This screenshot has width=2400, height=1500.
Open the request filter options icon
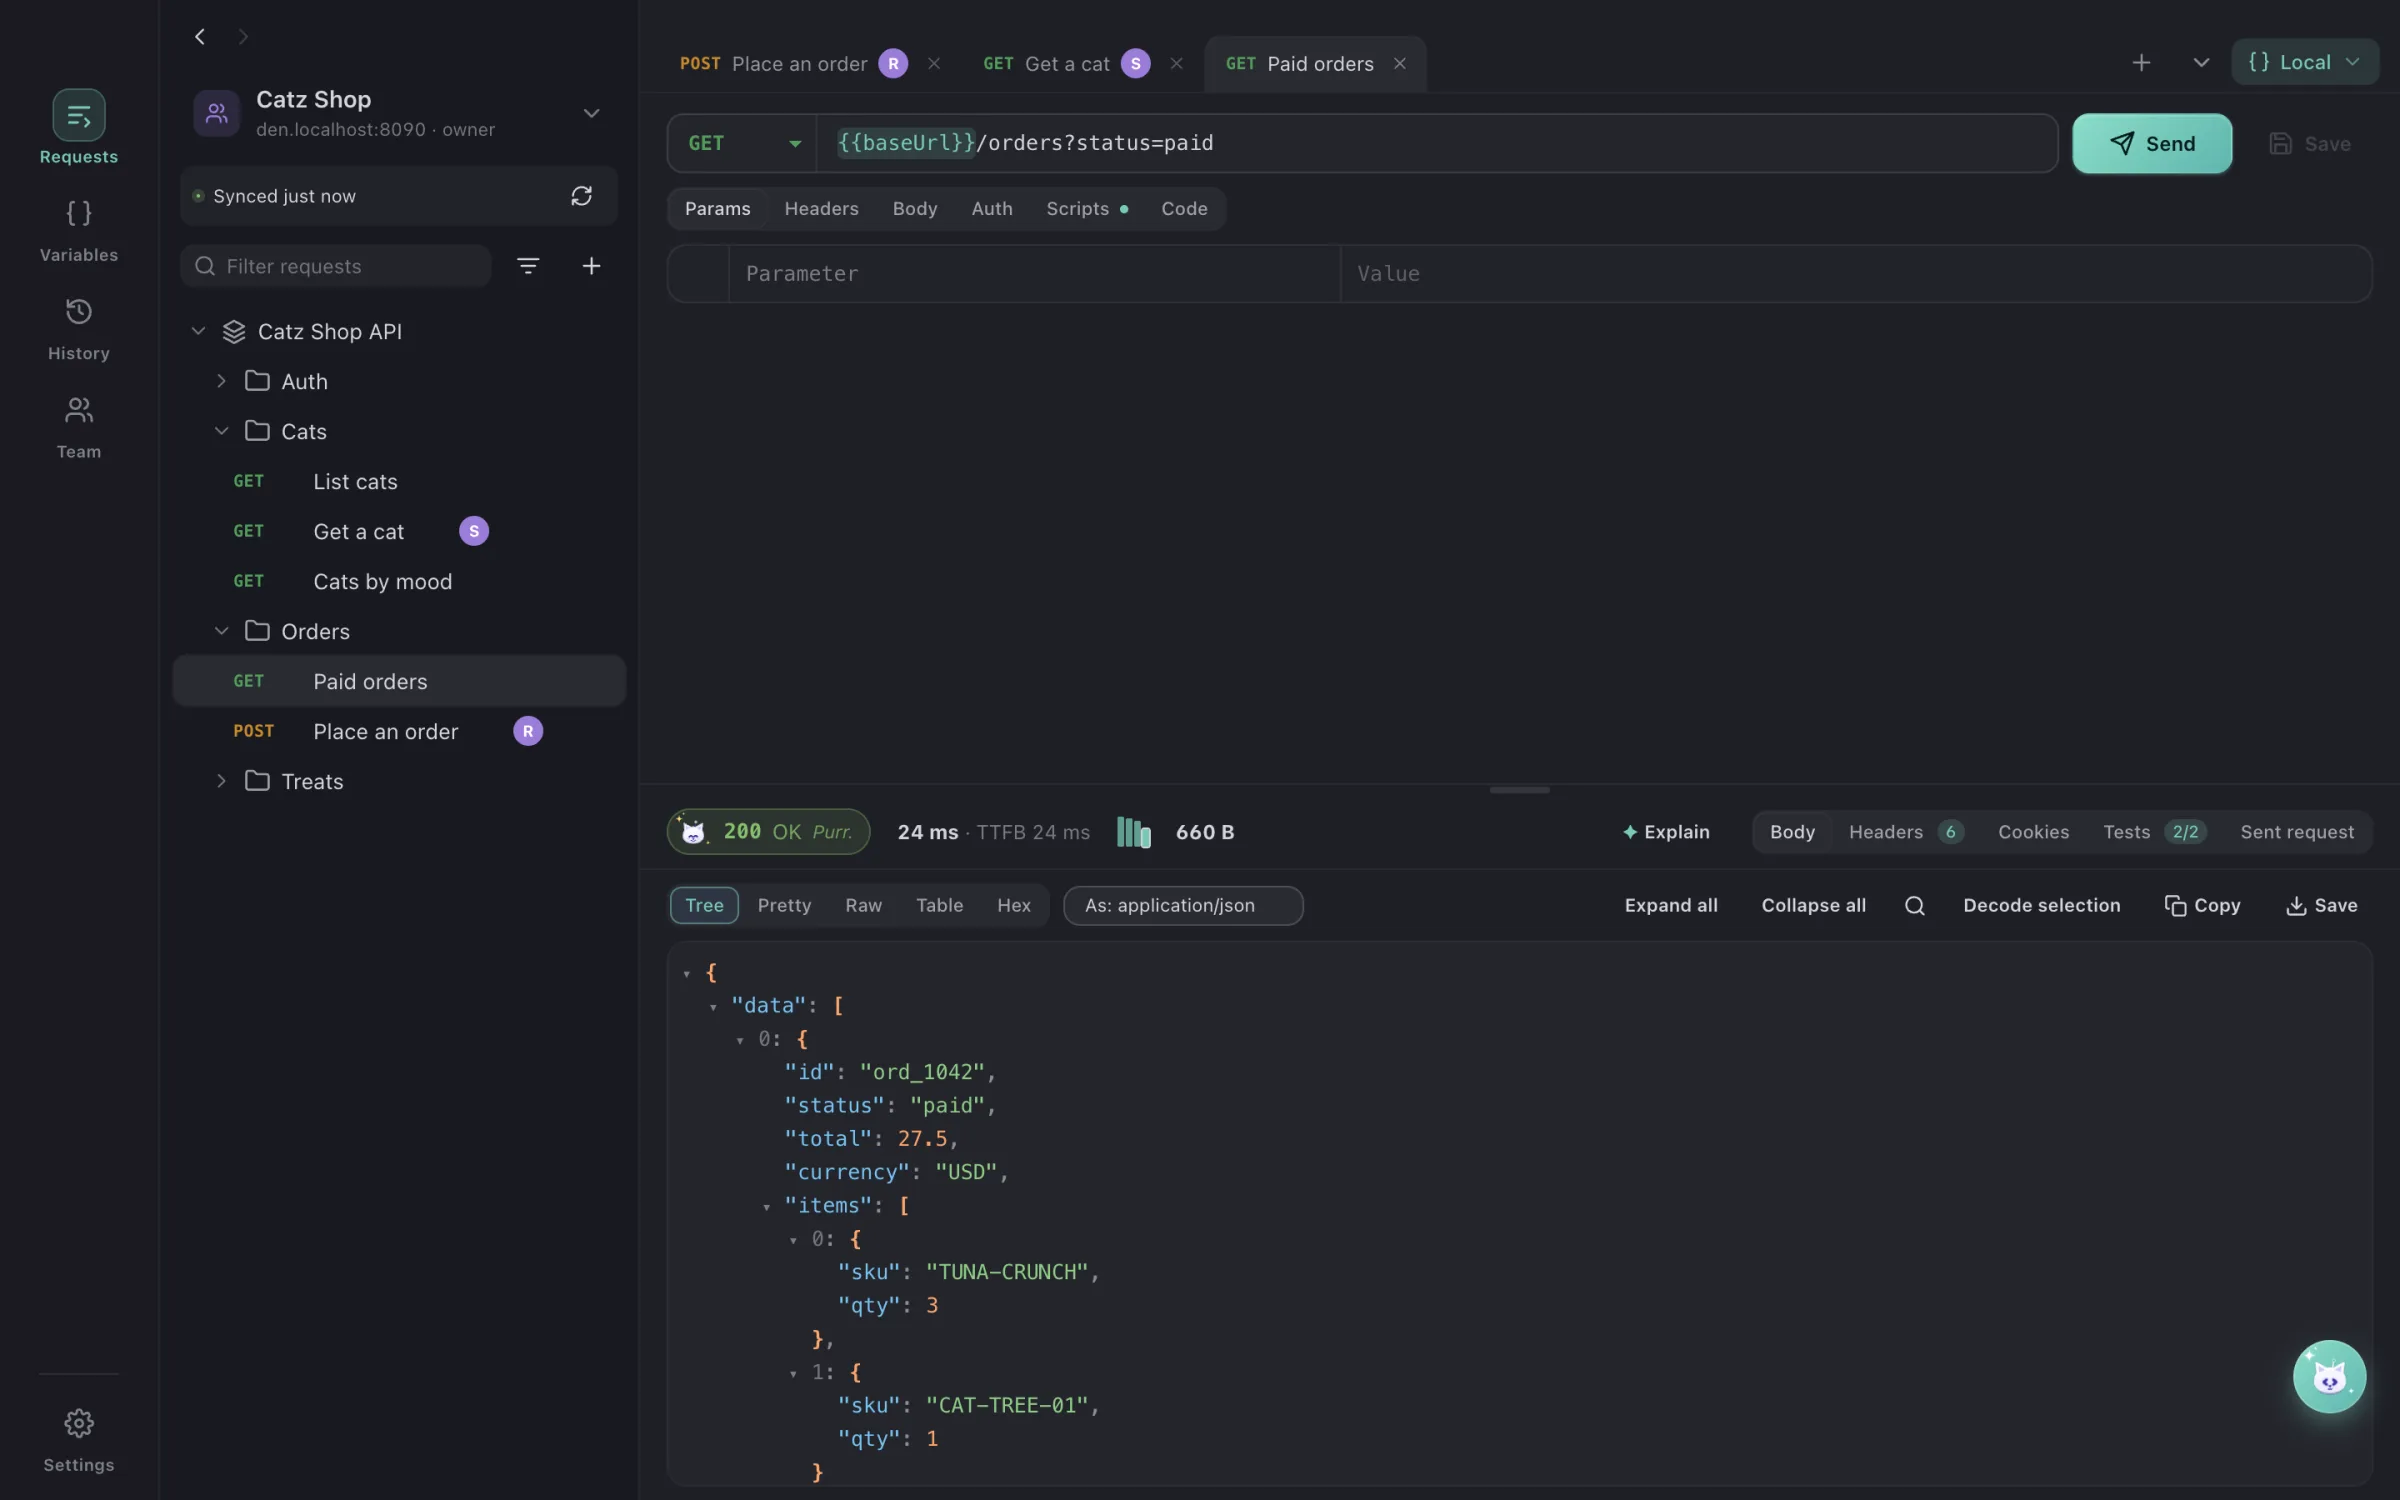(x=528, y=266)
